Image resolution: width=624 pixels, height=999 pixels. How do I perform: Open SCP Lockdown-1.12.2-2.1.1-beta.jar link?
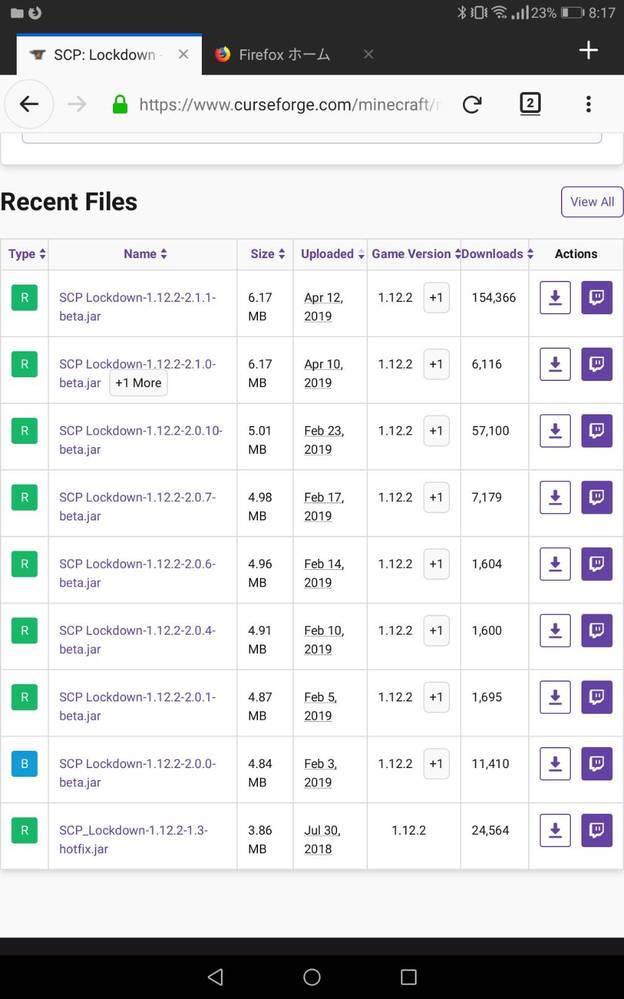[x=137, y=306]
